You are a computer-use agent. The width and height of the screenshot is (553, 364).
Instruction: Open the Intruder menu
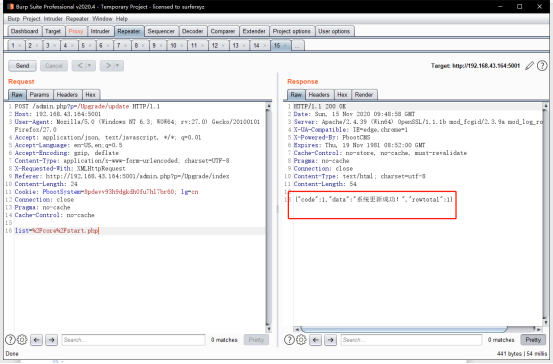[x=53, y=19]
